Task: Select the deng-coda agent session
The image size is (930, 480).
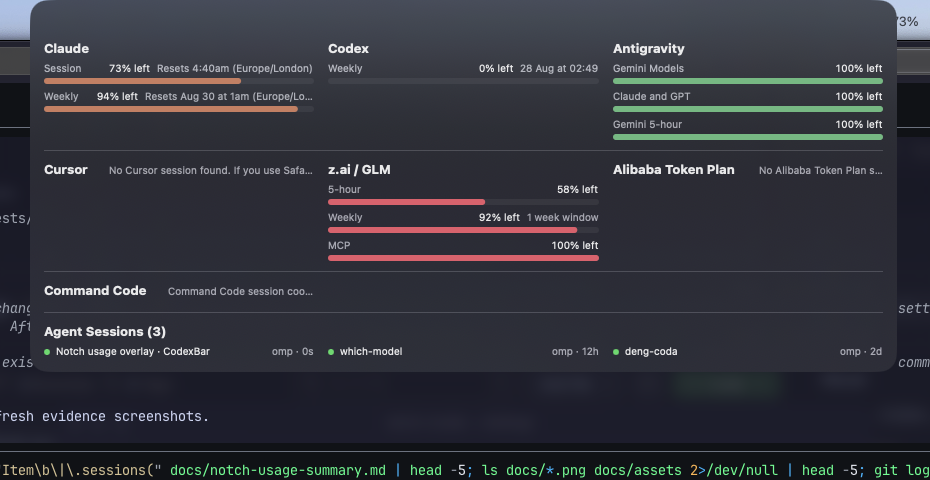Action: tap(651, 352)
